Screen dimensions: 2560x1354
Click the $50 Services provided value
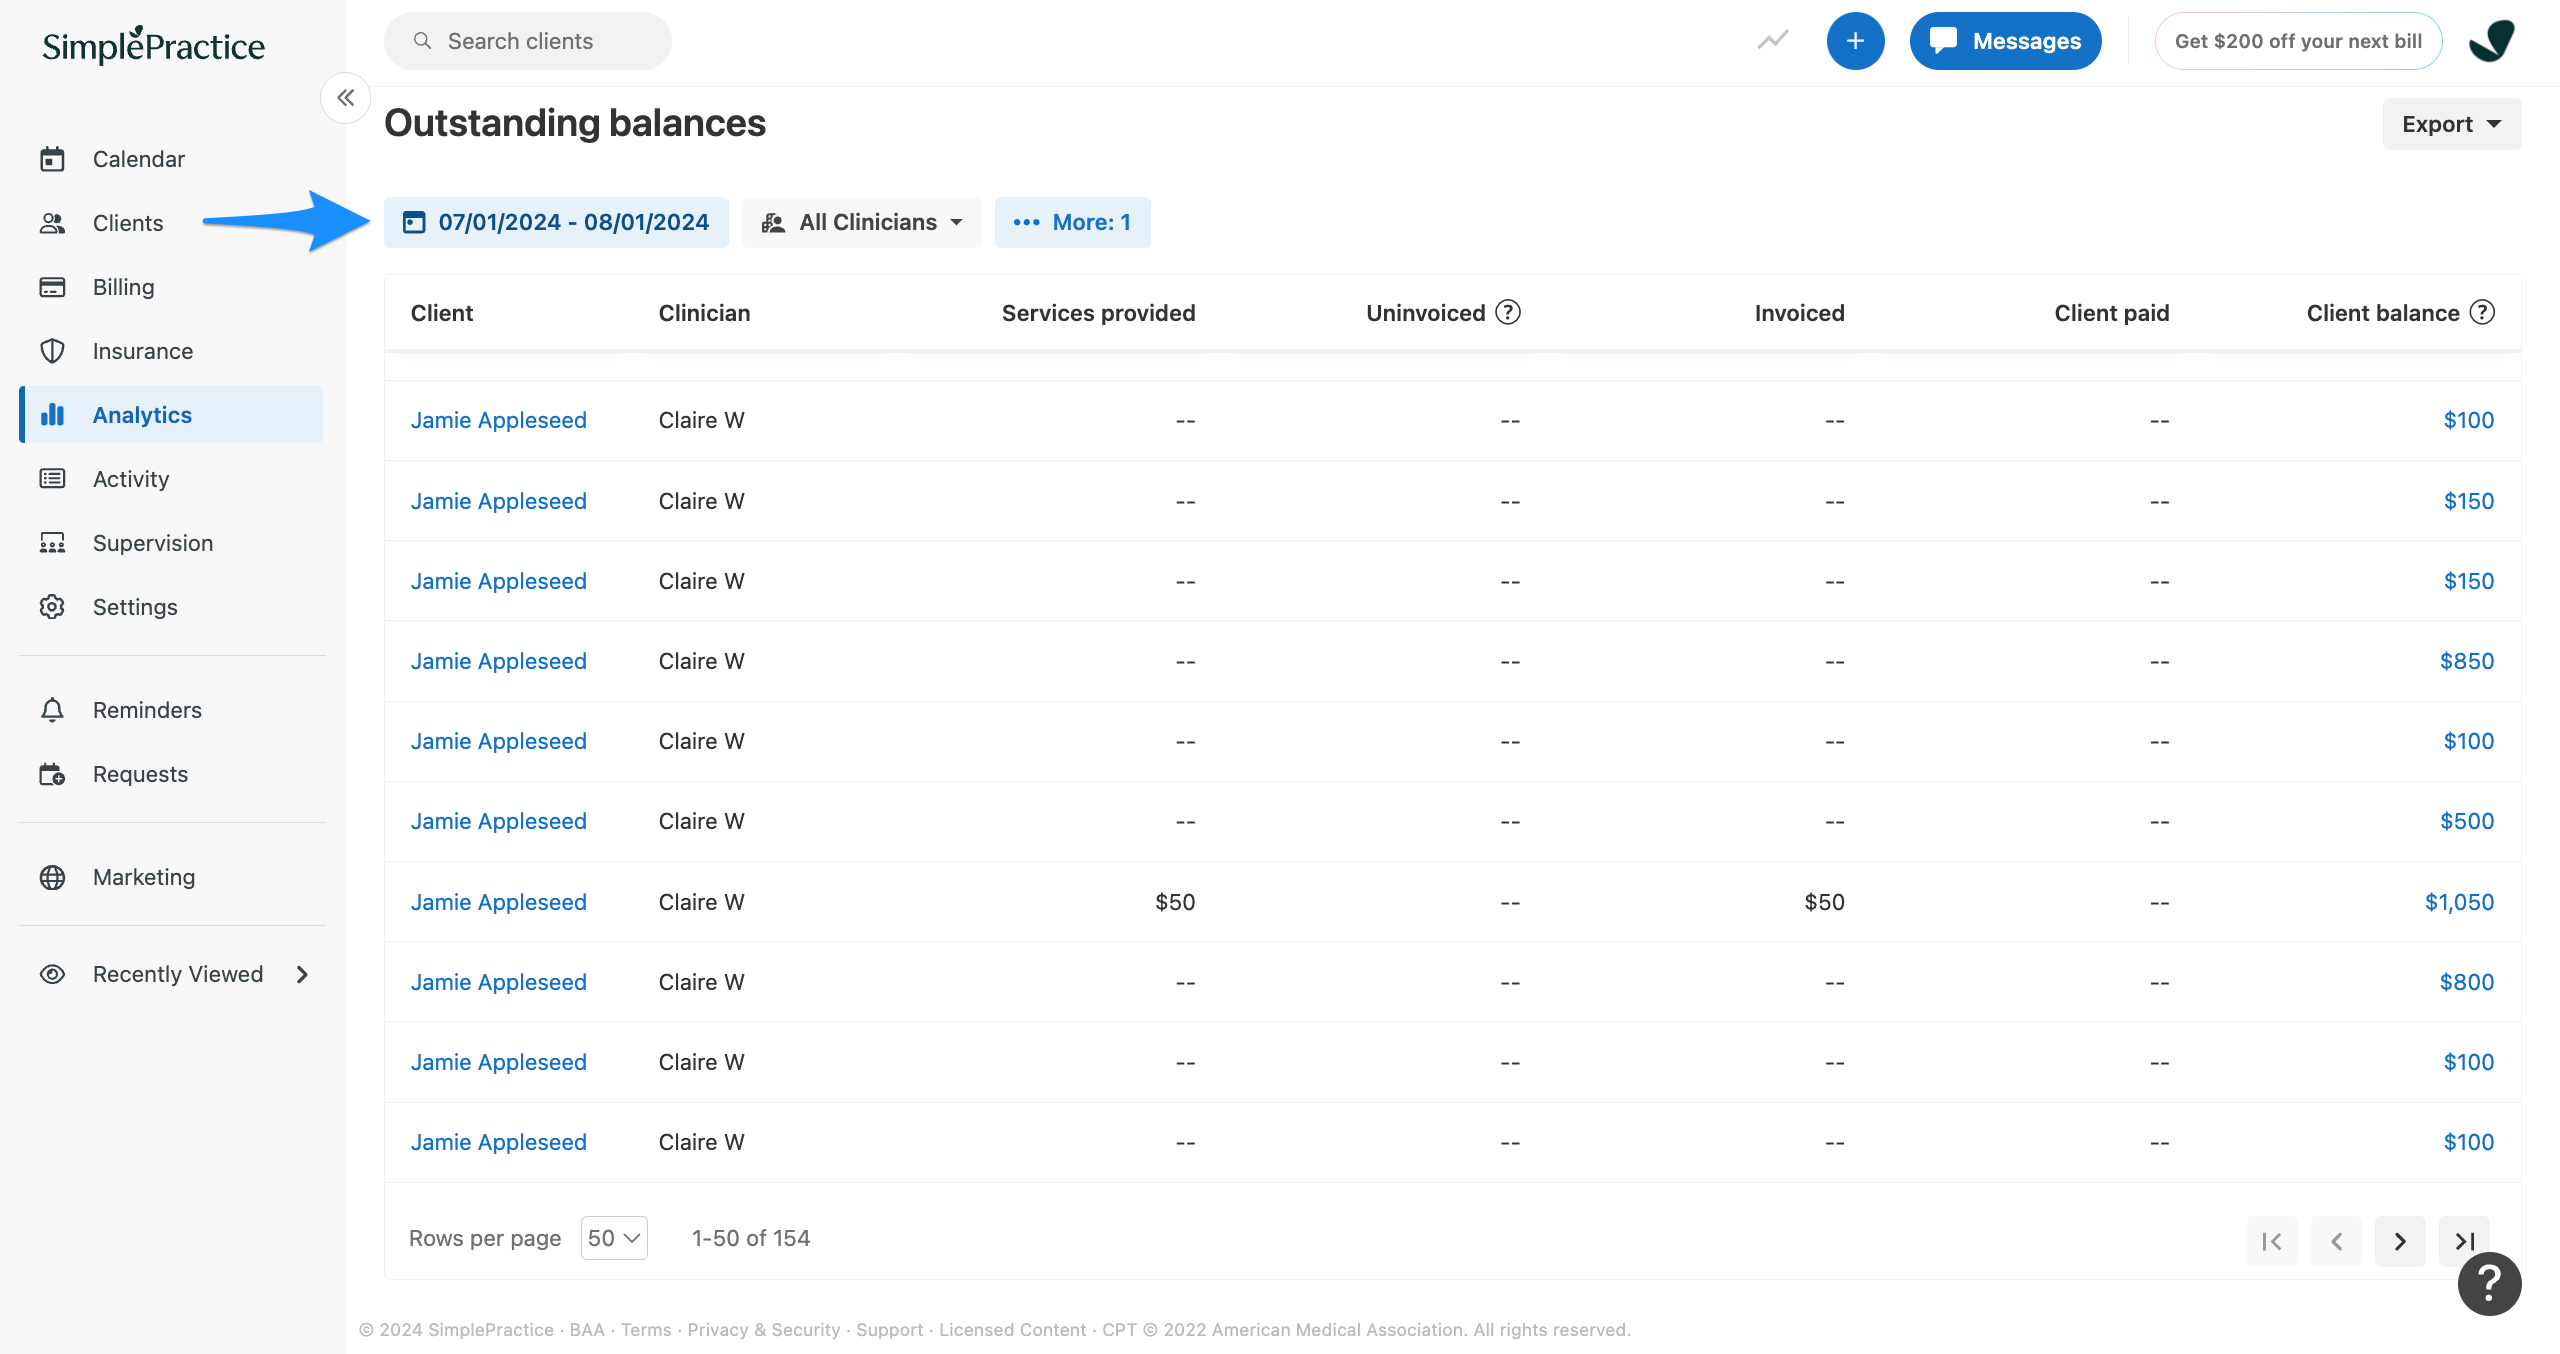pyautogui.click(x=1175, y=902)
